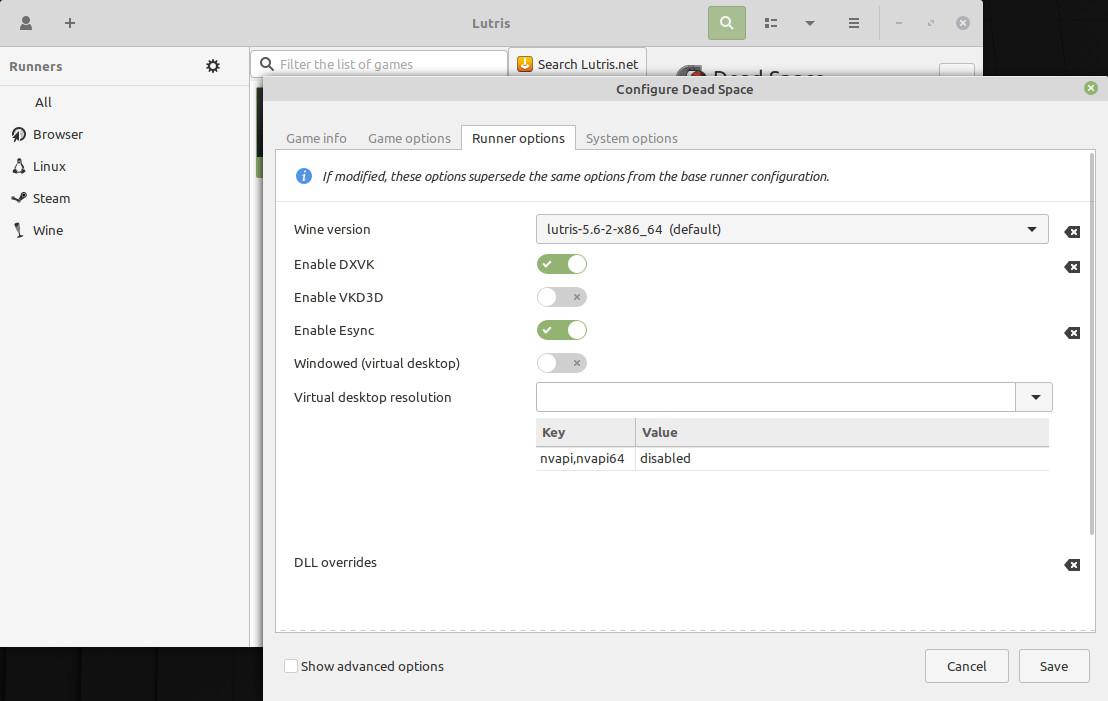Reset Enable Esync option with clear icon
The image size is (1108, 701).
(x=1072, y=333)
